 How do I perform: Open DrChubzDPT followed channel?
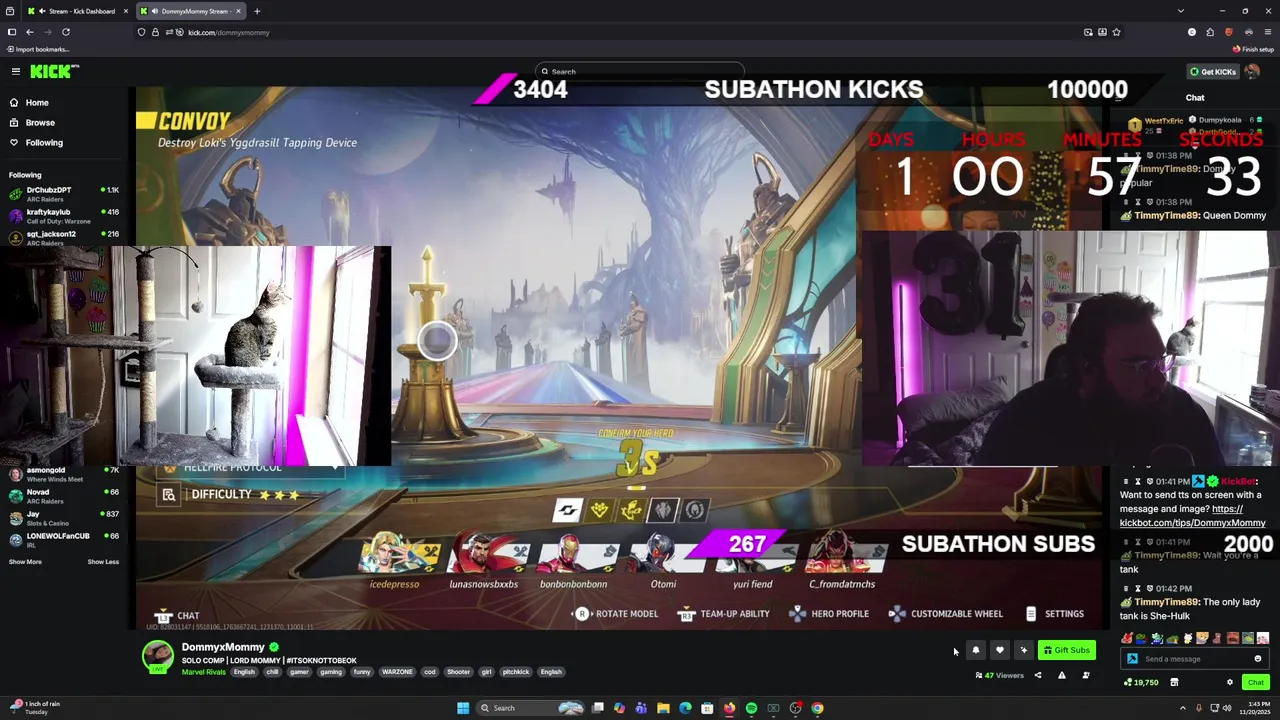pyautogui.click(x=64, y=192)
